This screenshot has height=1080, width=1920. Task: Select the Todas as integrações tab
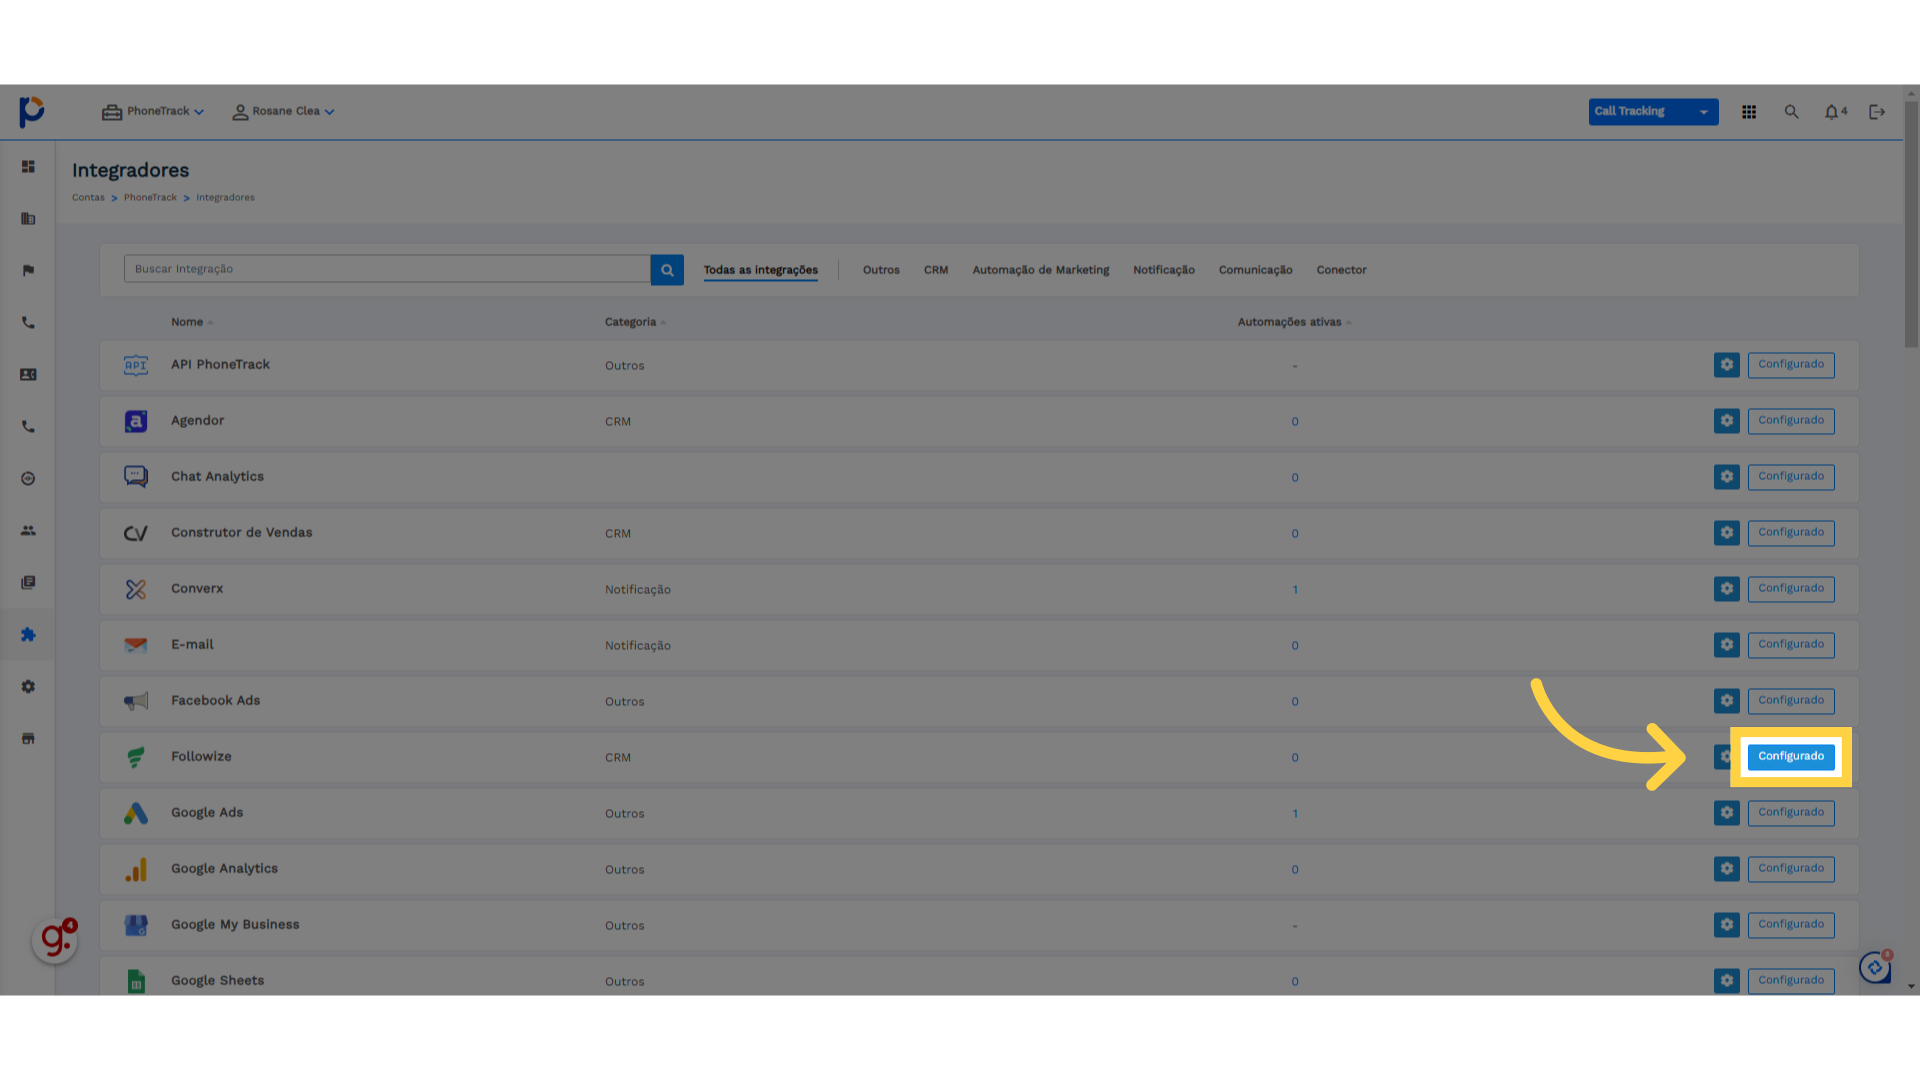pos(761,270)
